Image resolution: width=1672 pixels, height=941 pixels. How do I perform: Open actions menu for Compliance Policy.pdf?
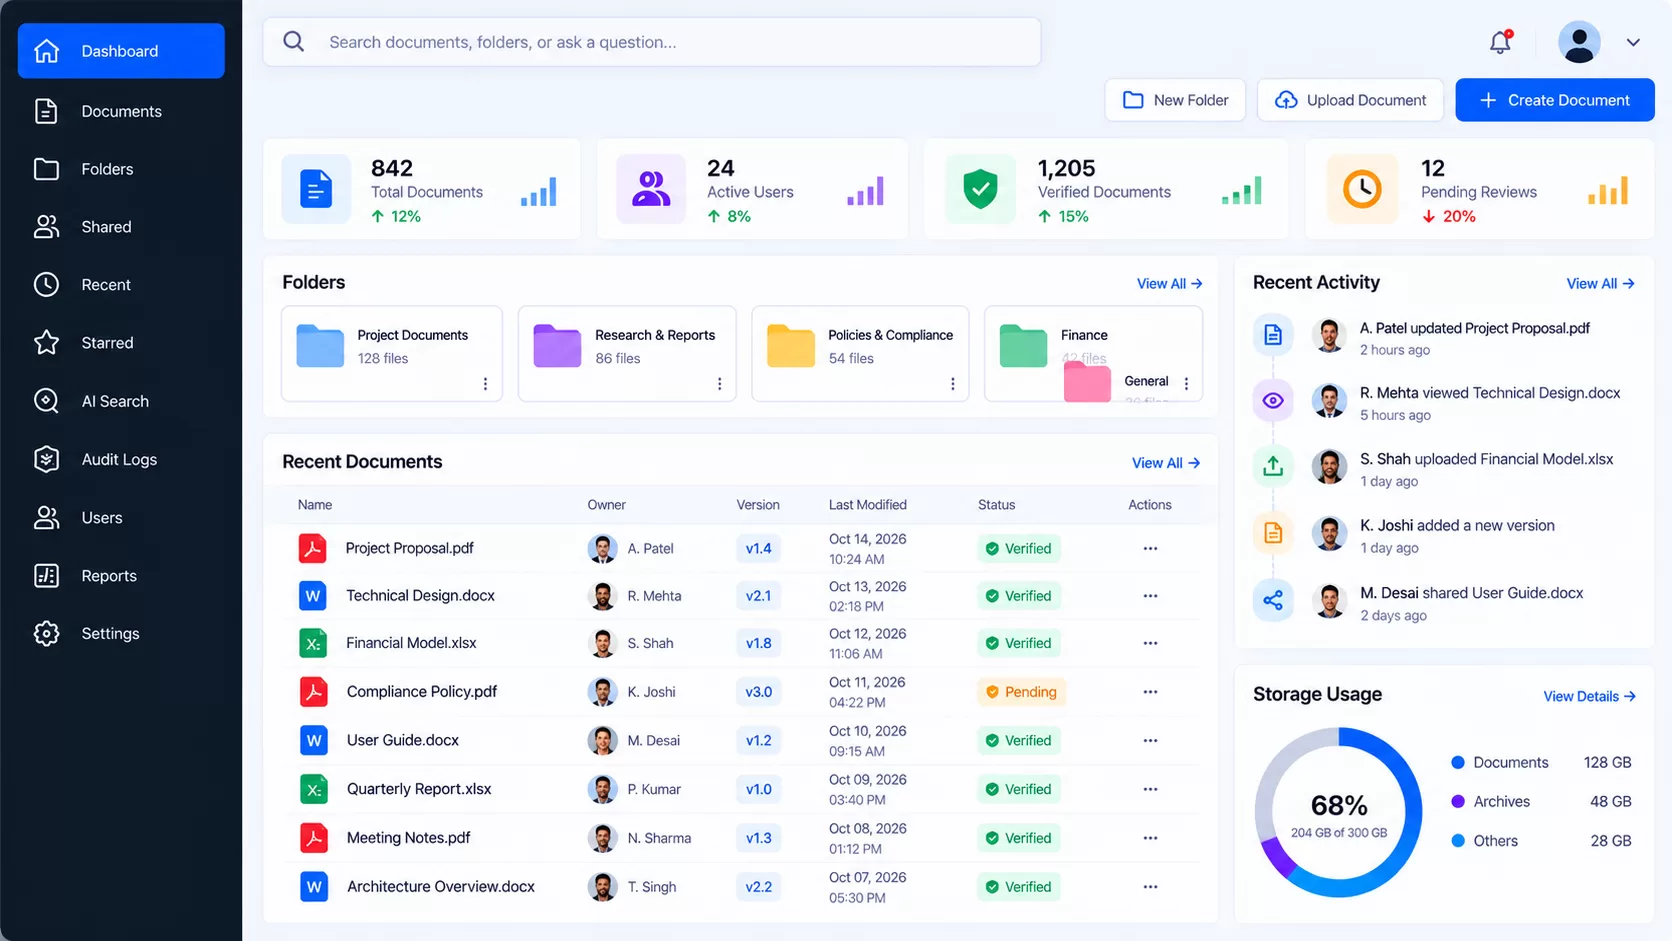pos(1150,692)
